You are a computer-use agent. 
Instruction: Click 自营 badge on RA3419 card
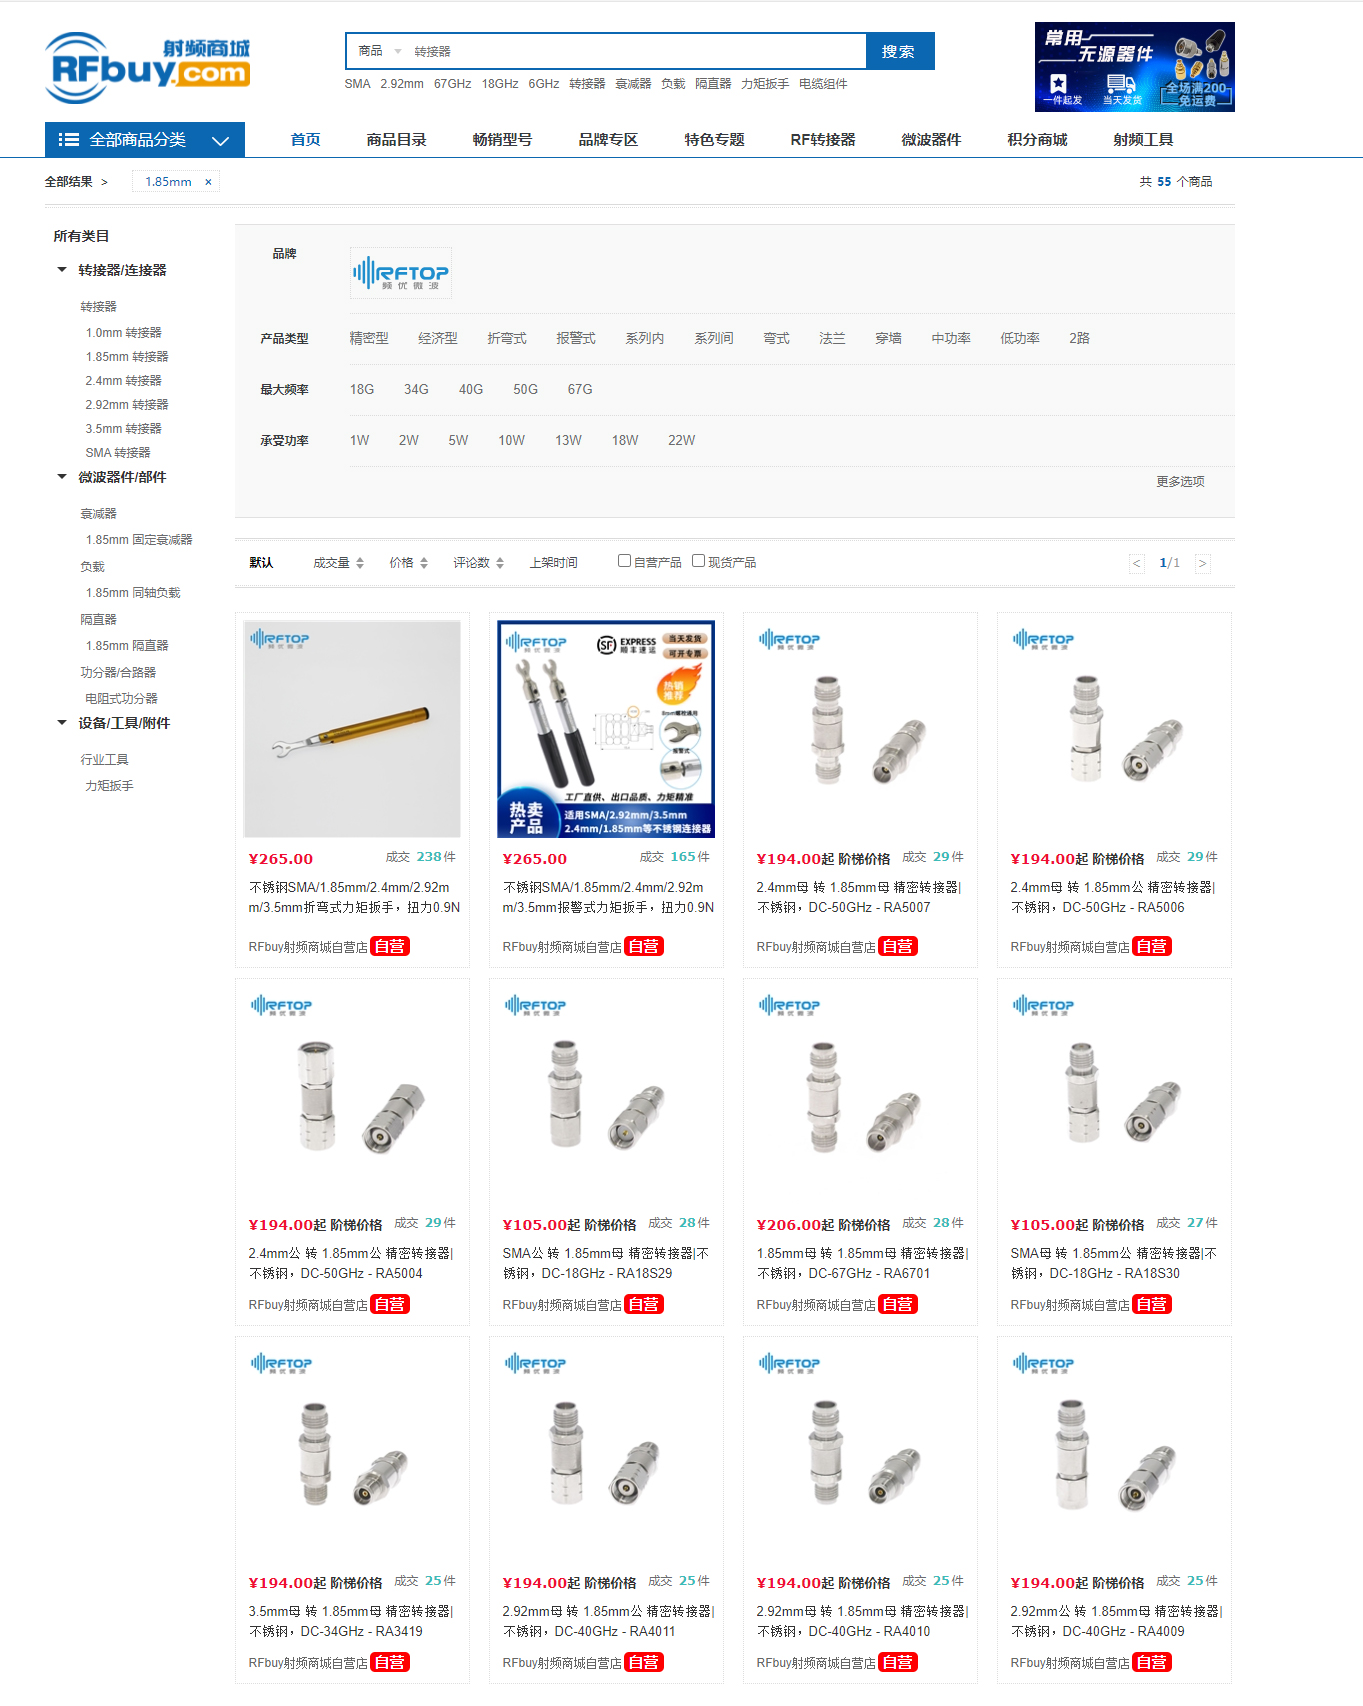[390, 1662]
